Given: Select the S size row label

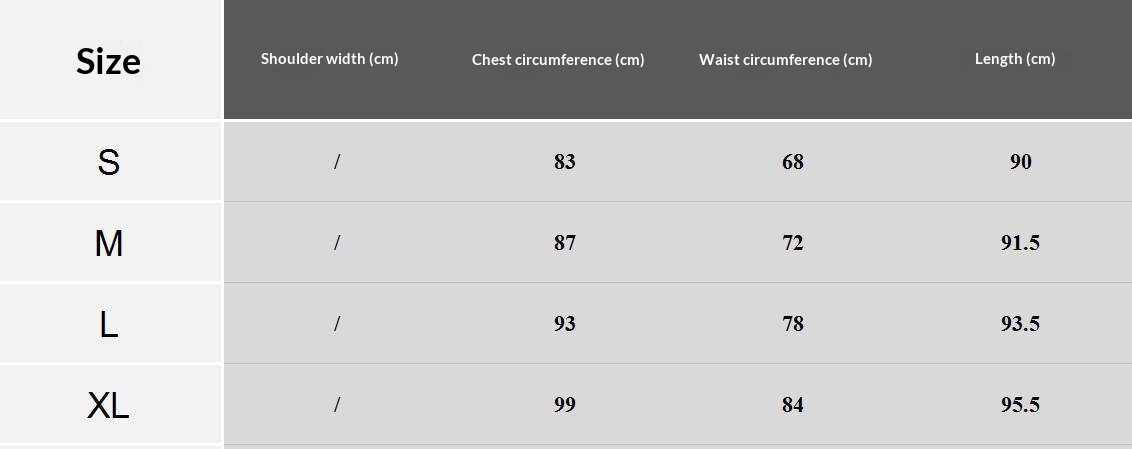Looking at the screenshot, I should click(109, 162).
